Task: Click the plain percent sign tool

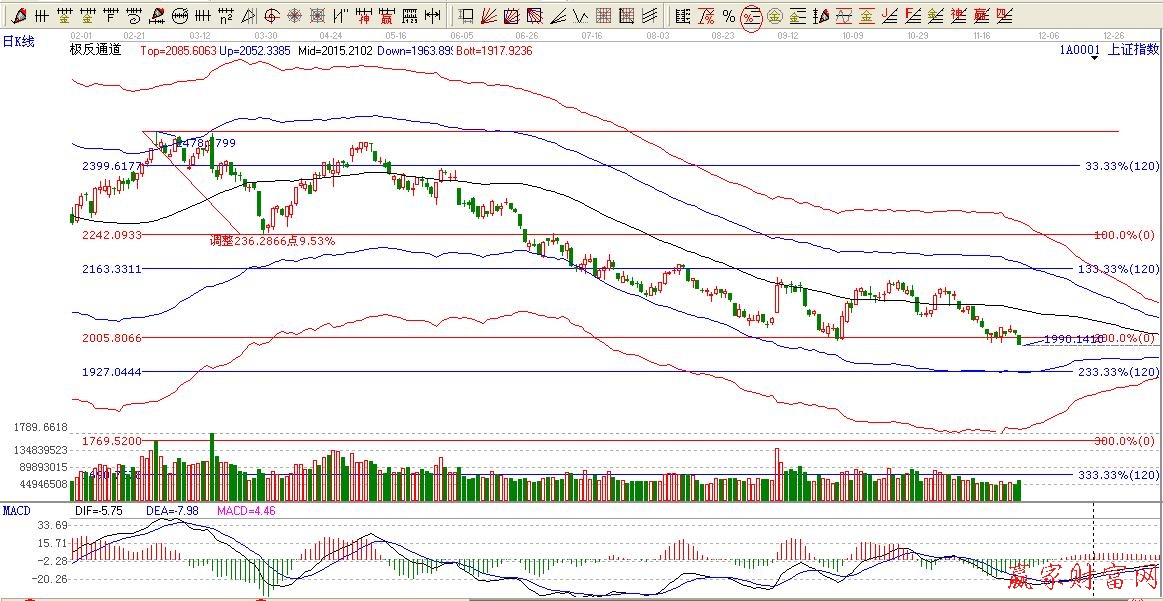Action: (729, 16)
